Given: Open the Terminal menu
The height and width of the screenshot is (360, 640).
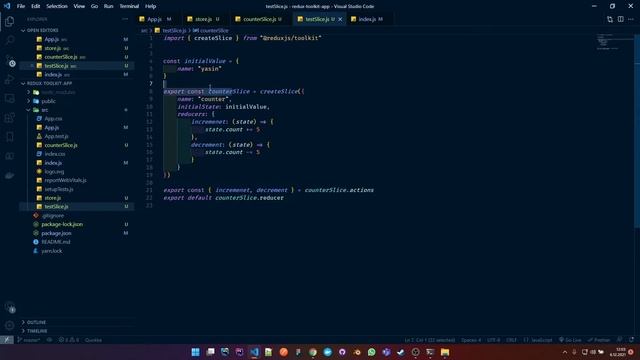Looking at the screenshot, I should click(x=129, y=6).
